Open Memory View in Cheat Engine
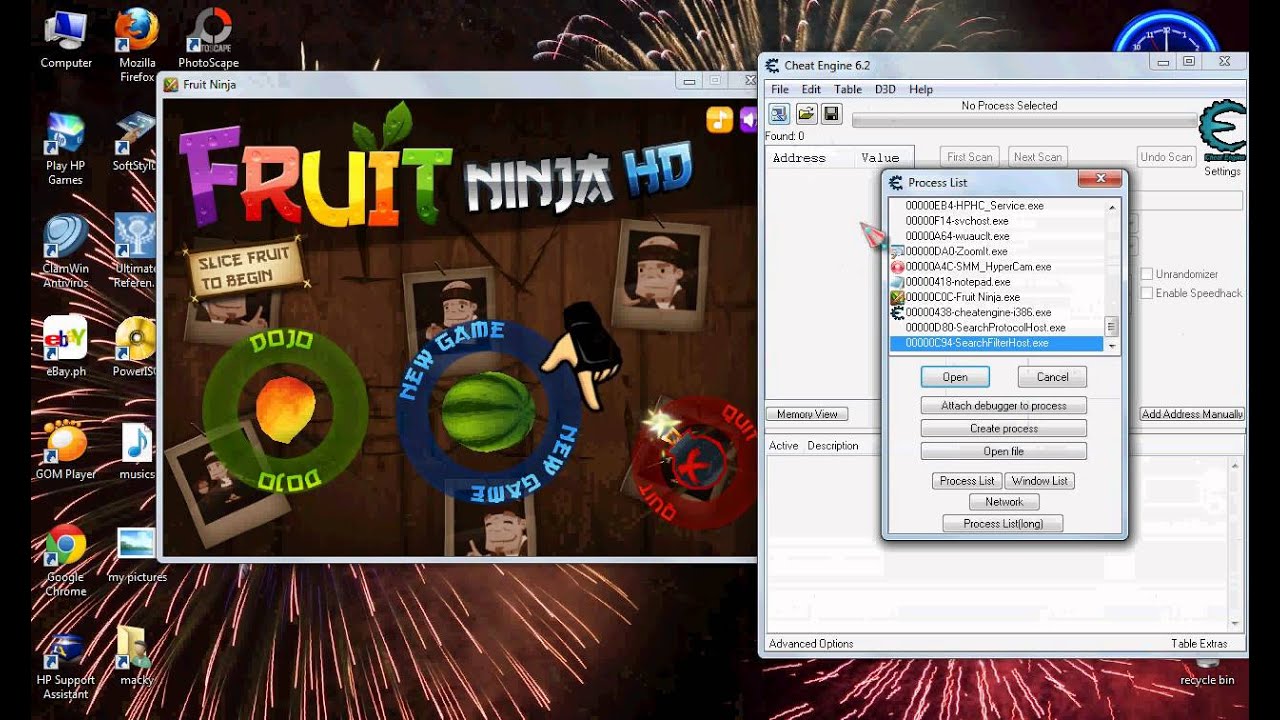This screenshot has height=720, width=1280. coord(807,414)
